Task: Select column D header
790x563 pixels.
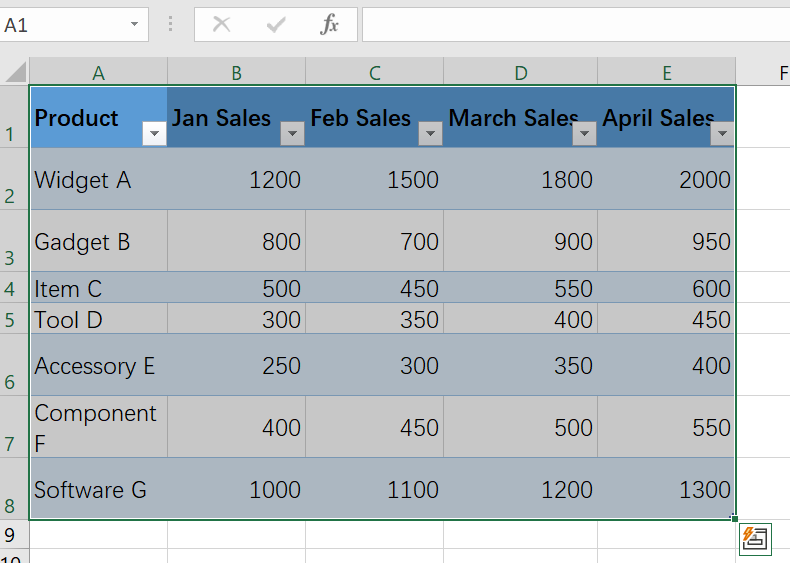Action: coord(520,72)
